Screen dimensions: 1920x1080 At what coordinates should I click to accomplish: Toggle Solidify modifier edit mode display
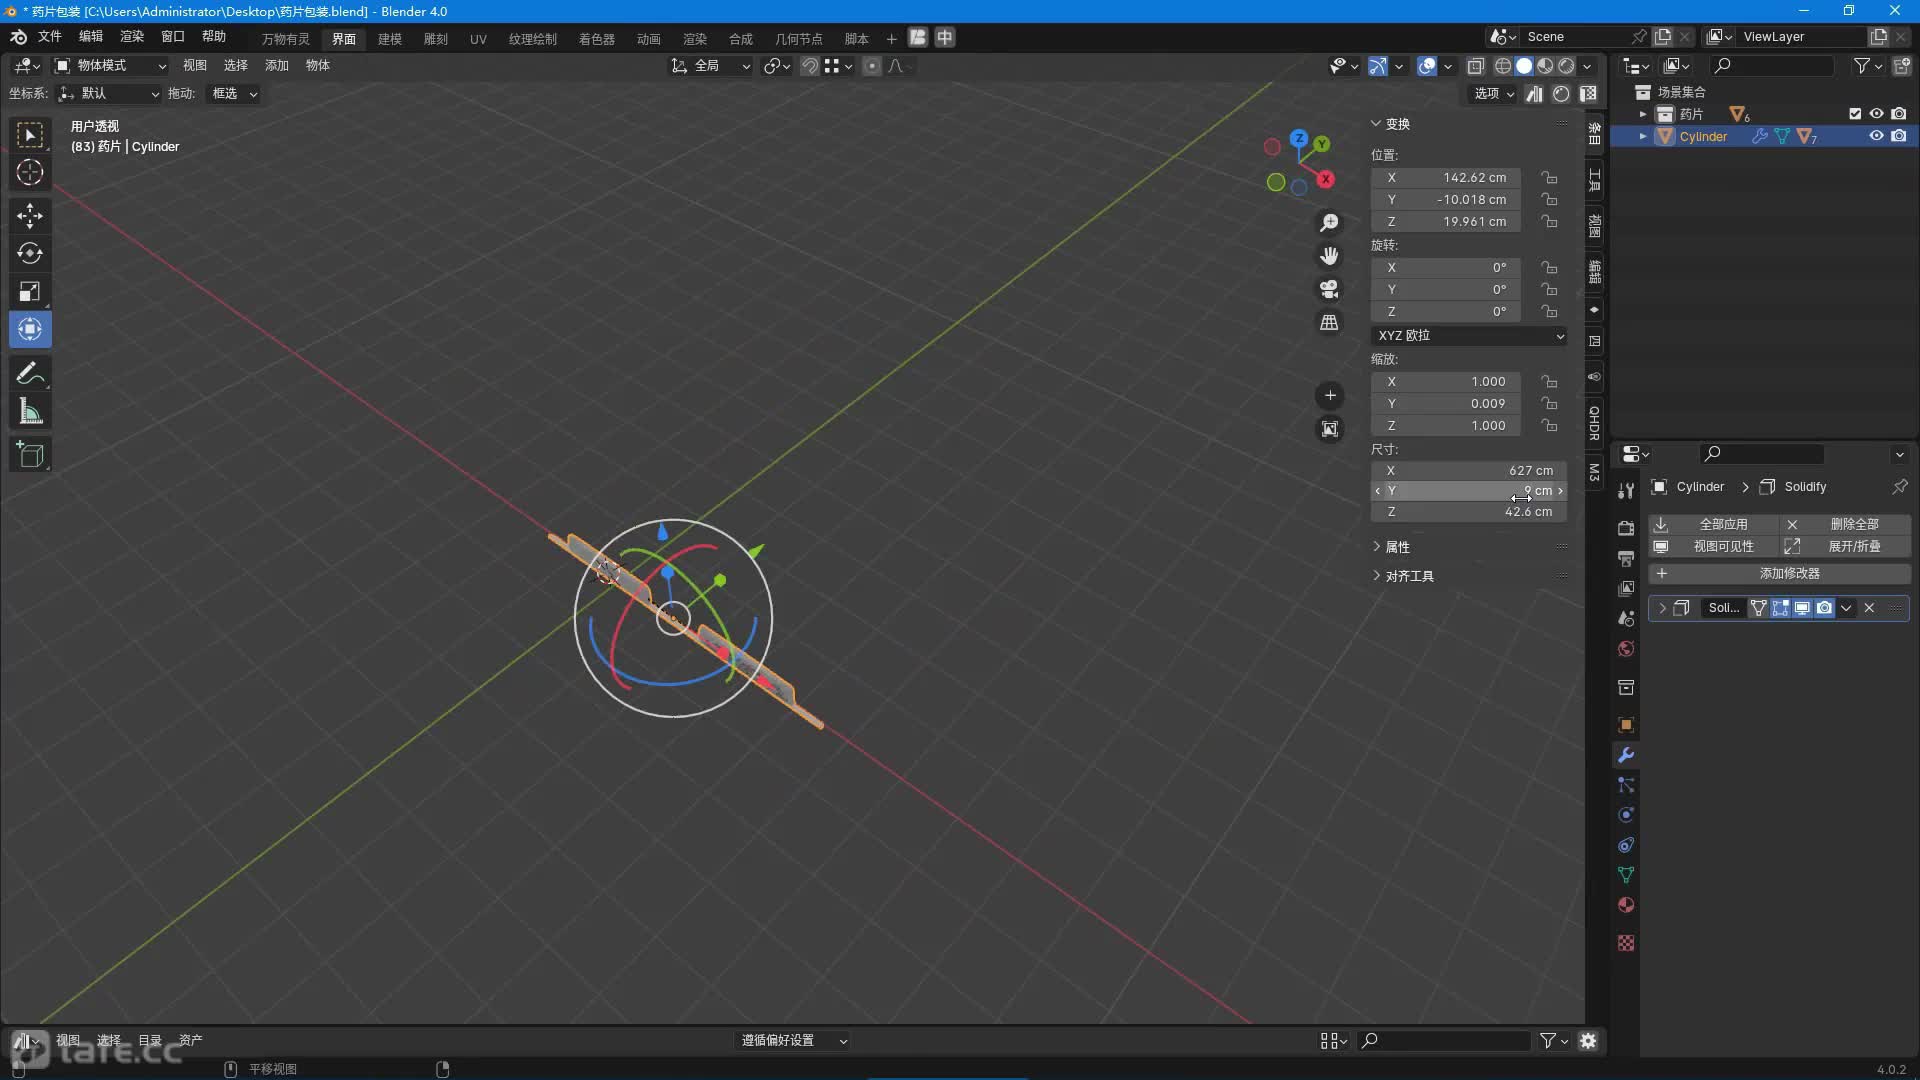1780,607
